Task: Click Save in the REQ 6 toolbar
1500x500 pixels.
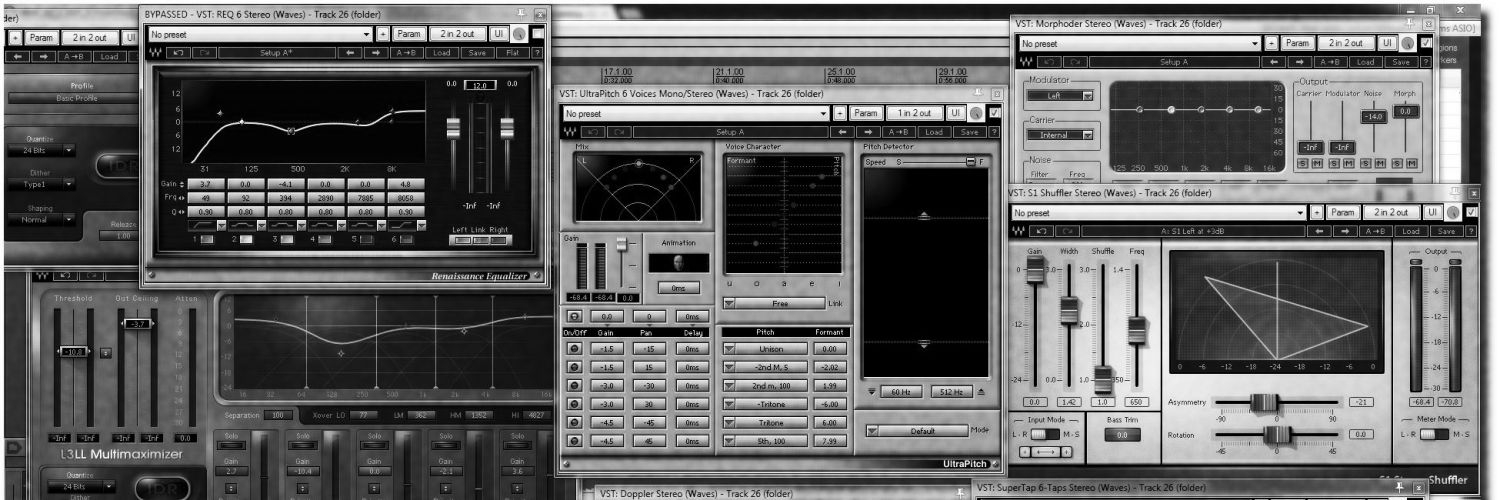Action: [x=477, y=53]
